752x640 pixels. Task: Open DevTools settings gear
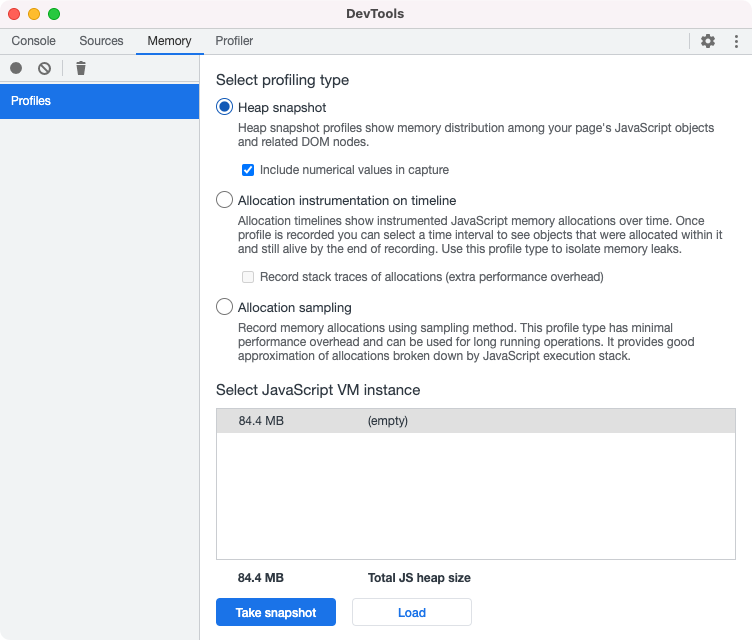708,41
